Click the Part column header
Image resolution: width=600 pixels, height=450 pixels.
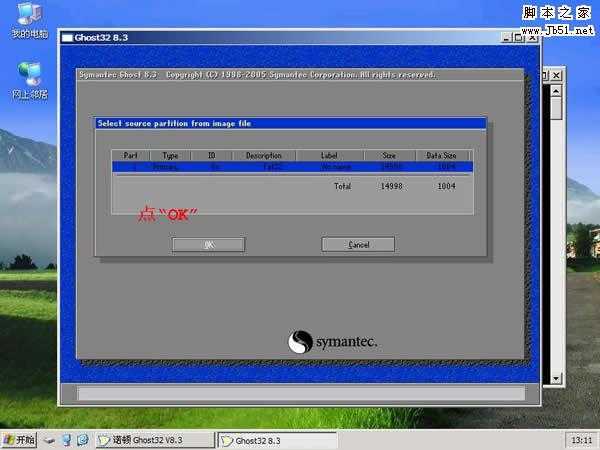(130, 155)
